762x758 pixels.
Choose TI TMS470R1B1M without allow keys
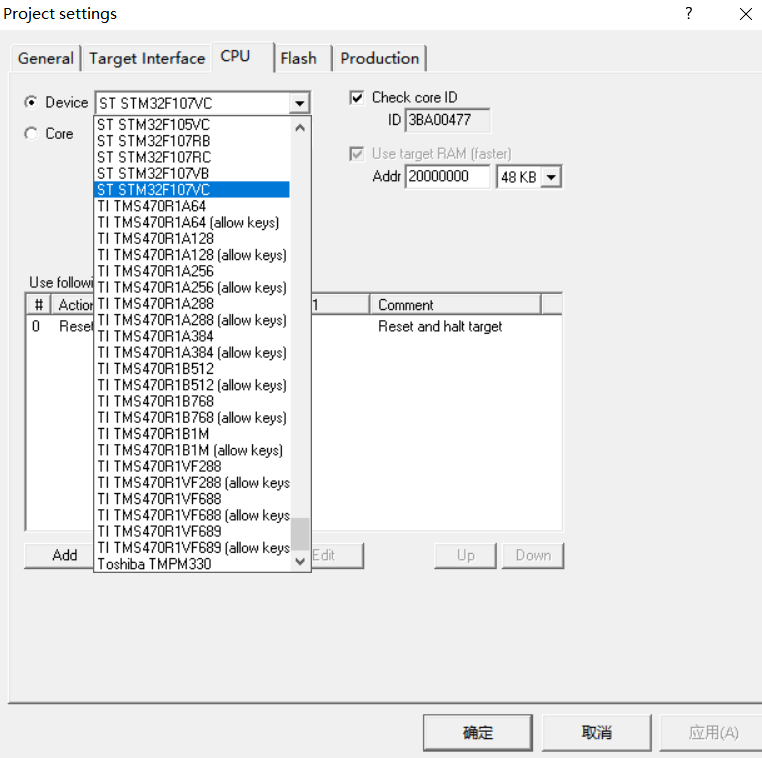[x=192, y=434]
